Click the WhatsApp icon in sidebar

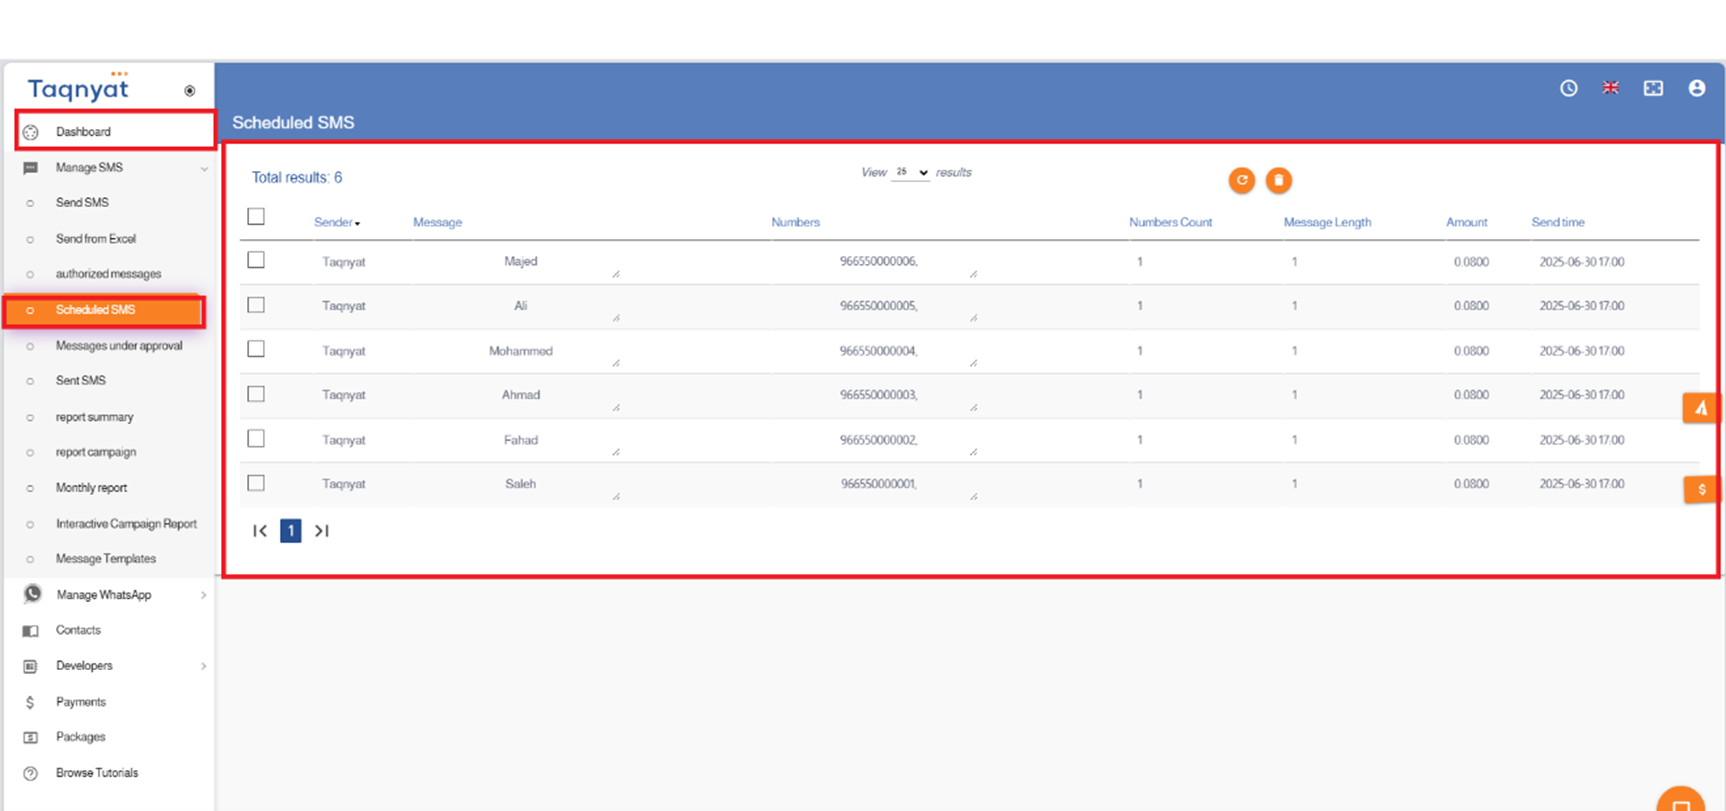[x=33, y=594]
